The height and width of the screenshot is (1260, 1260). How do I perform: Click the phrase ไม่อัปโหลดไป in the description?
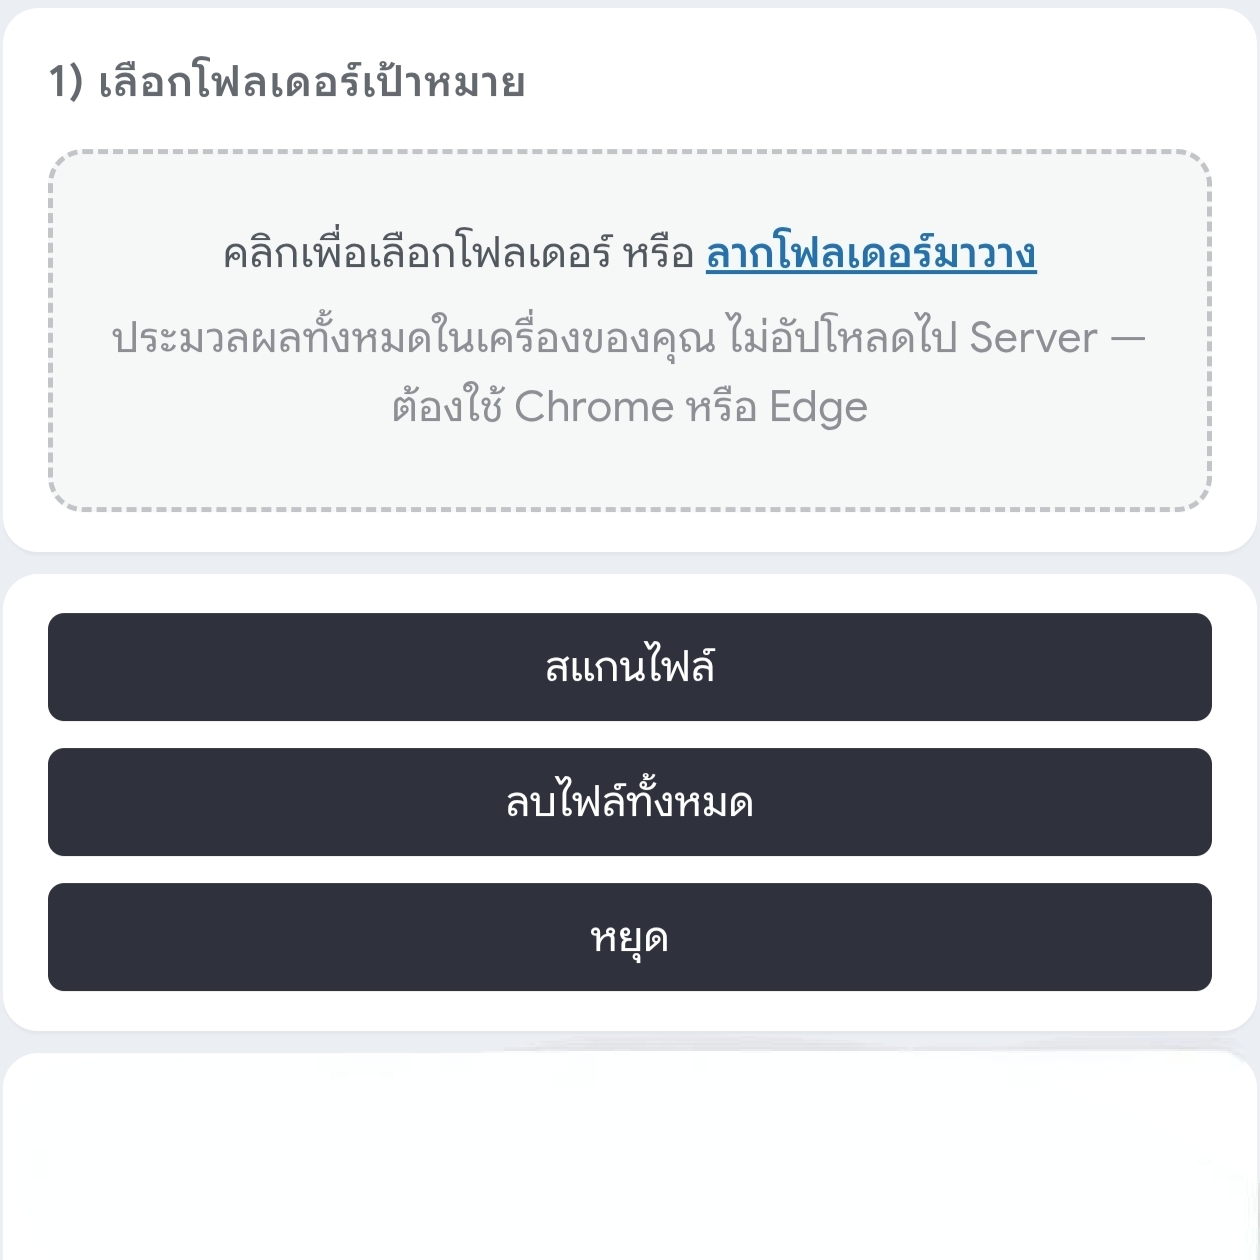[843, 338]
